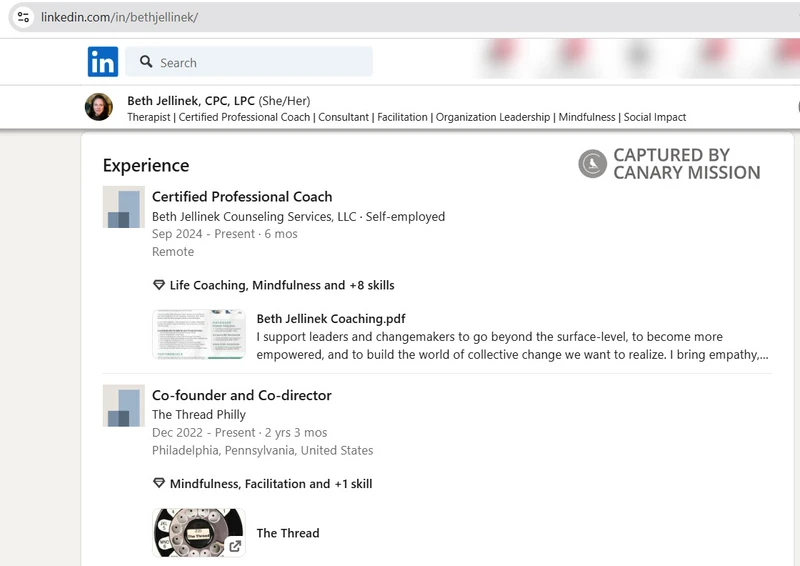
Task: Click diamond skills icon beside Life Coaching
Action: pyautogui.click(x=158, y=285)
